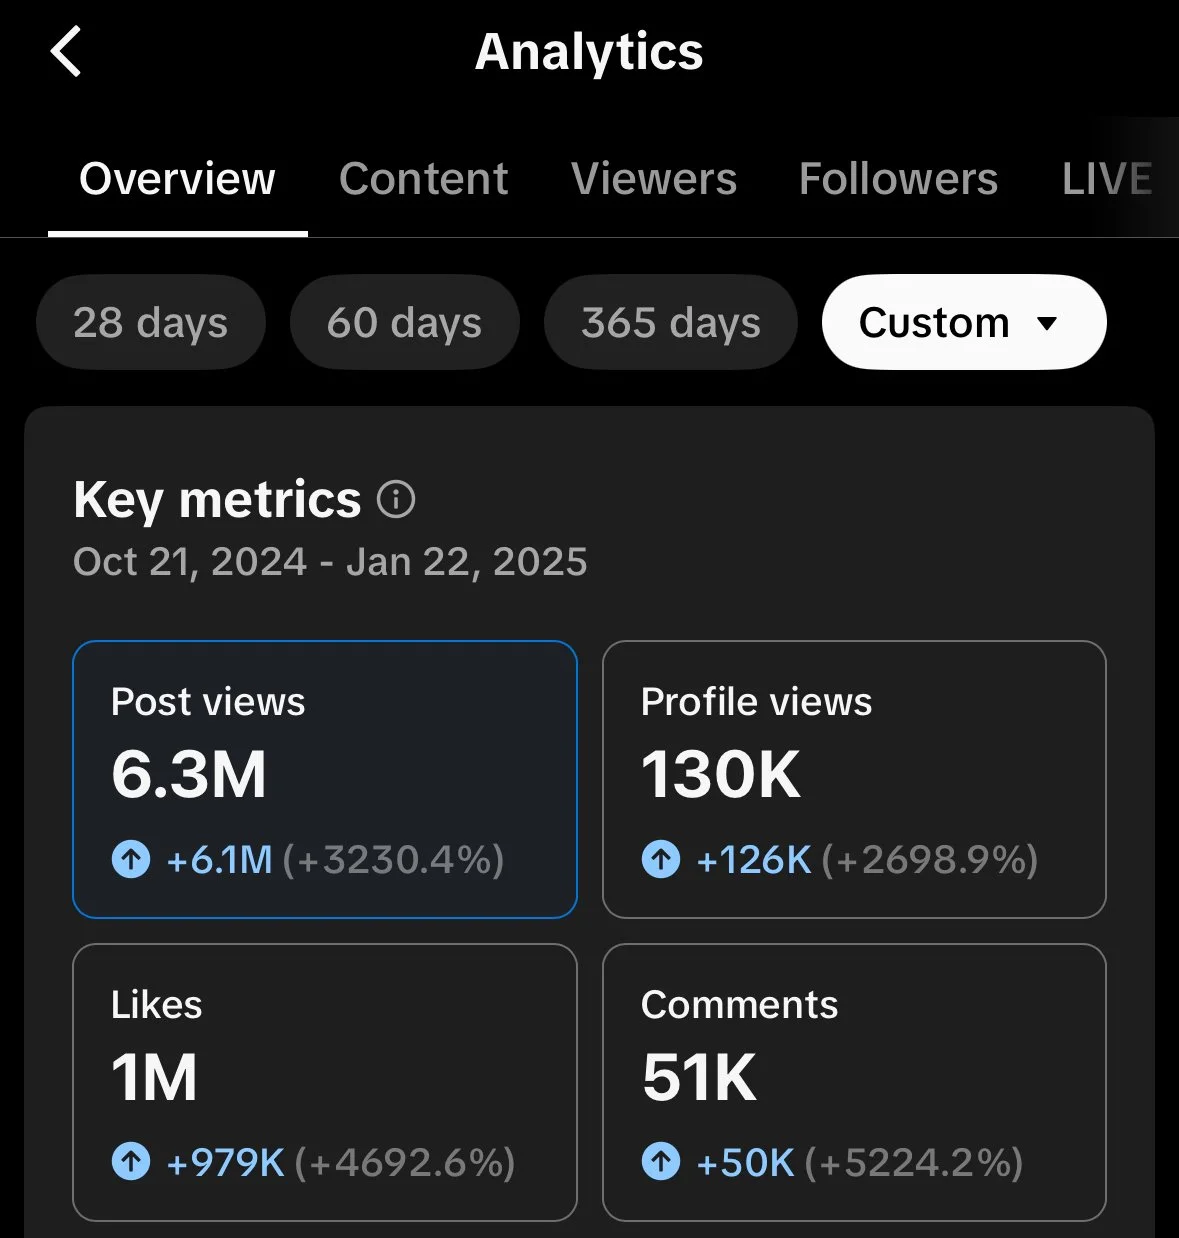The image size is (1179, 1238).
Task: Choose the 365 days range
Action: pos(670,322)
